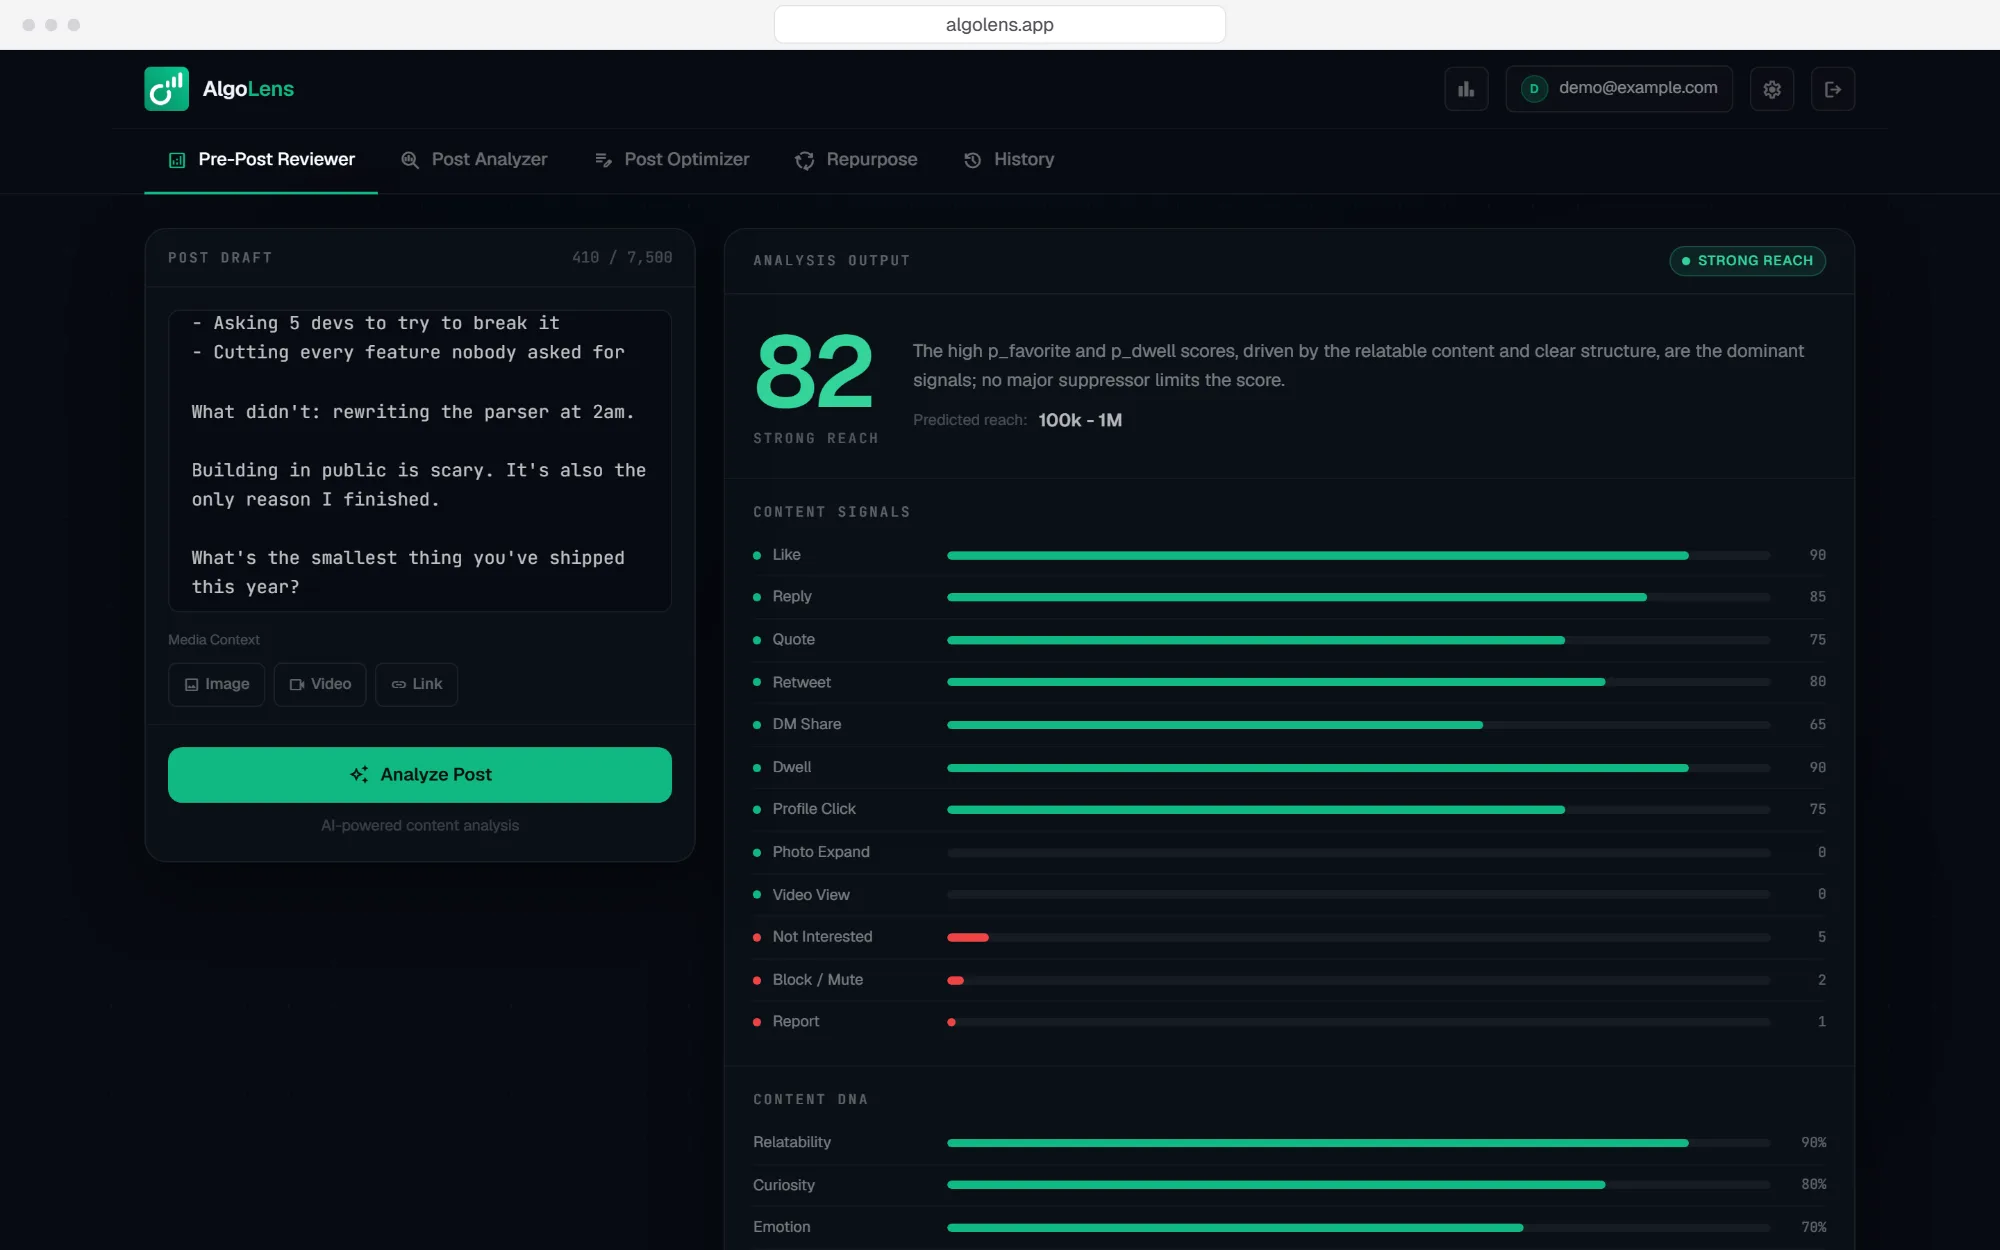The width and height of the screenshot is (2000, 1250).
Task: Click the Profile Click signal label
Action: (x=814, y=809)
